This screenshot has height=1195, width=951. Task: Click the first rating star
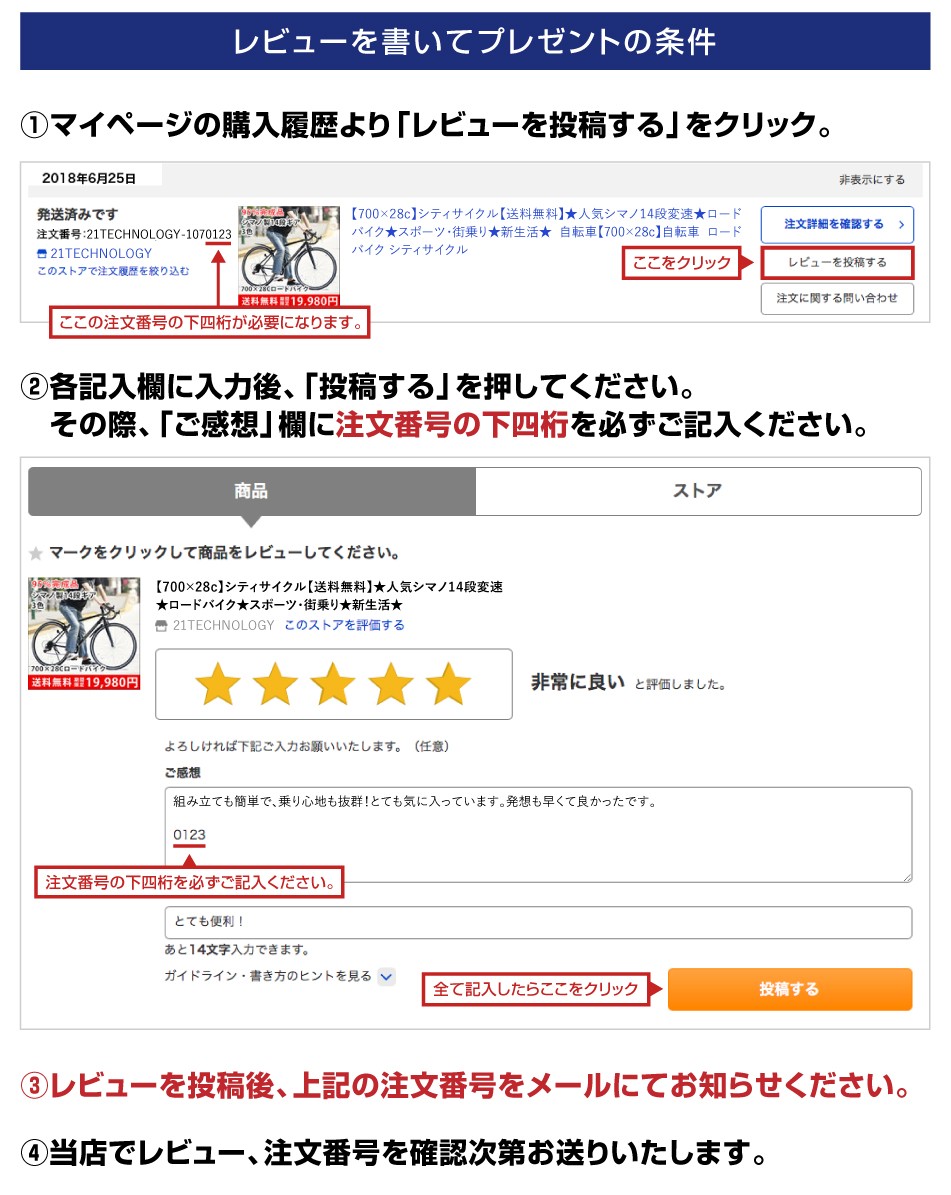(x=218, y=684)
